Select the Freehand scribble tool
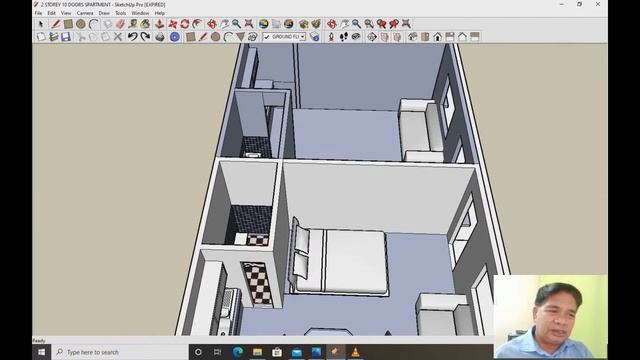The width and height of the screenshot is (640, 360). 253,37
